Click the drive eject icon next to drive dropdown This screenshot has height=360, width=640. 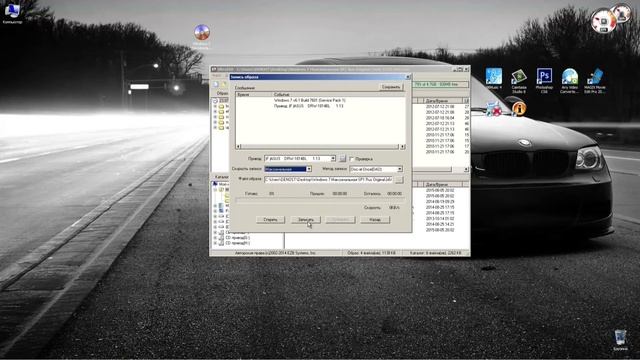pos(342,158)
